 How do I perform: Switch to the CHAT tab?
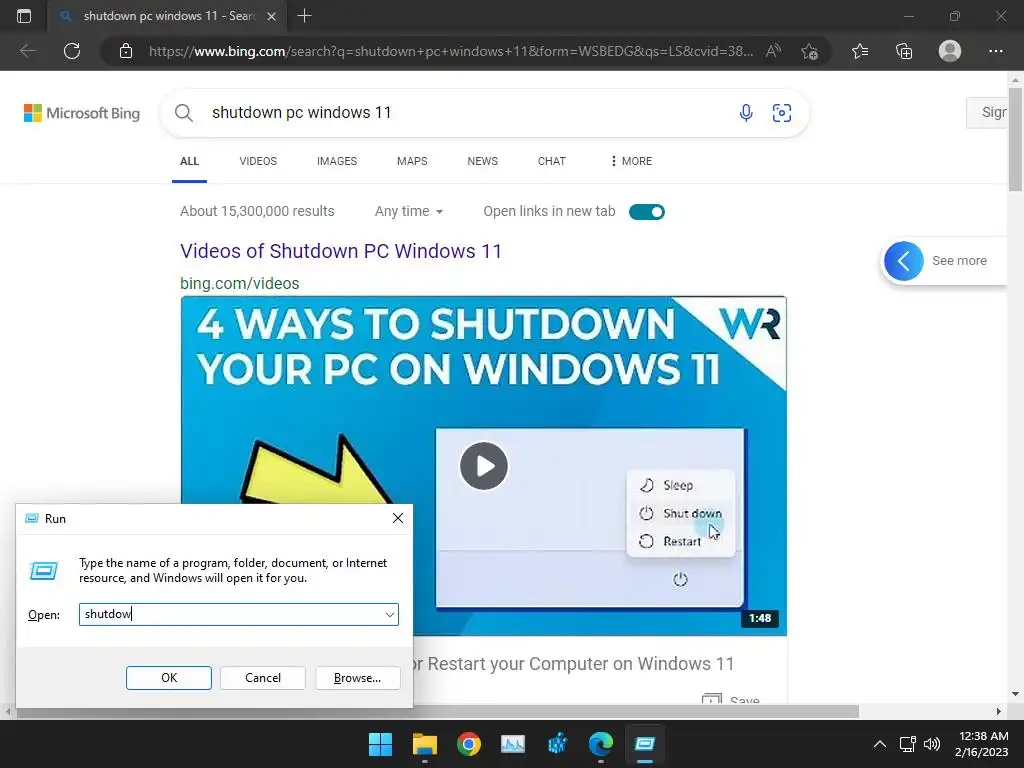[552, 161]
